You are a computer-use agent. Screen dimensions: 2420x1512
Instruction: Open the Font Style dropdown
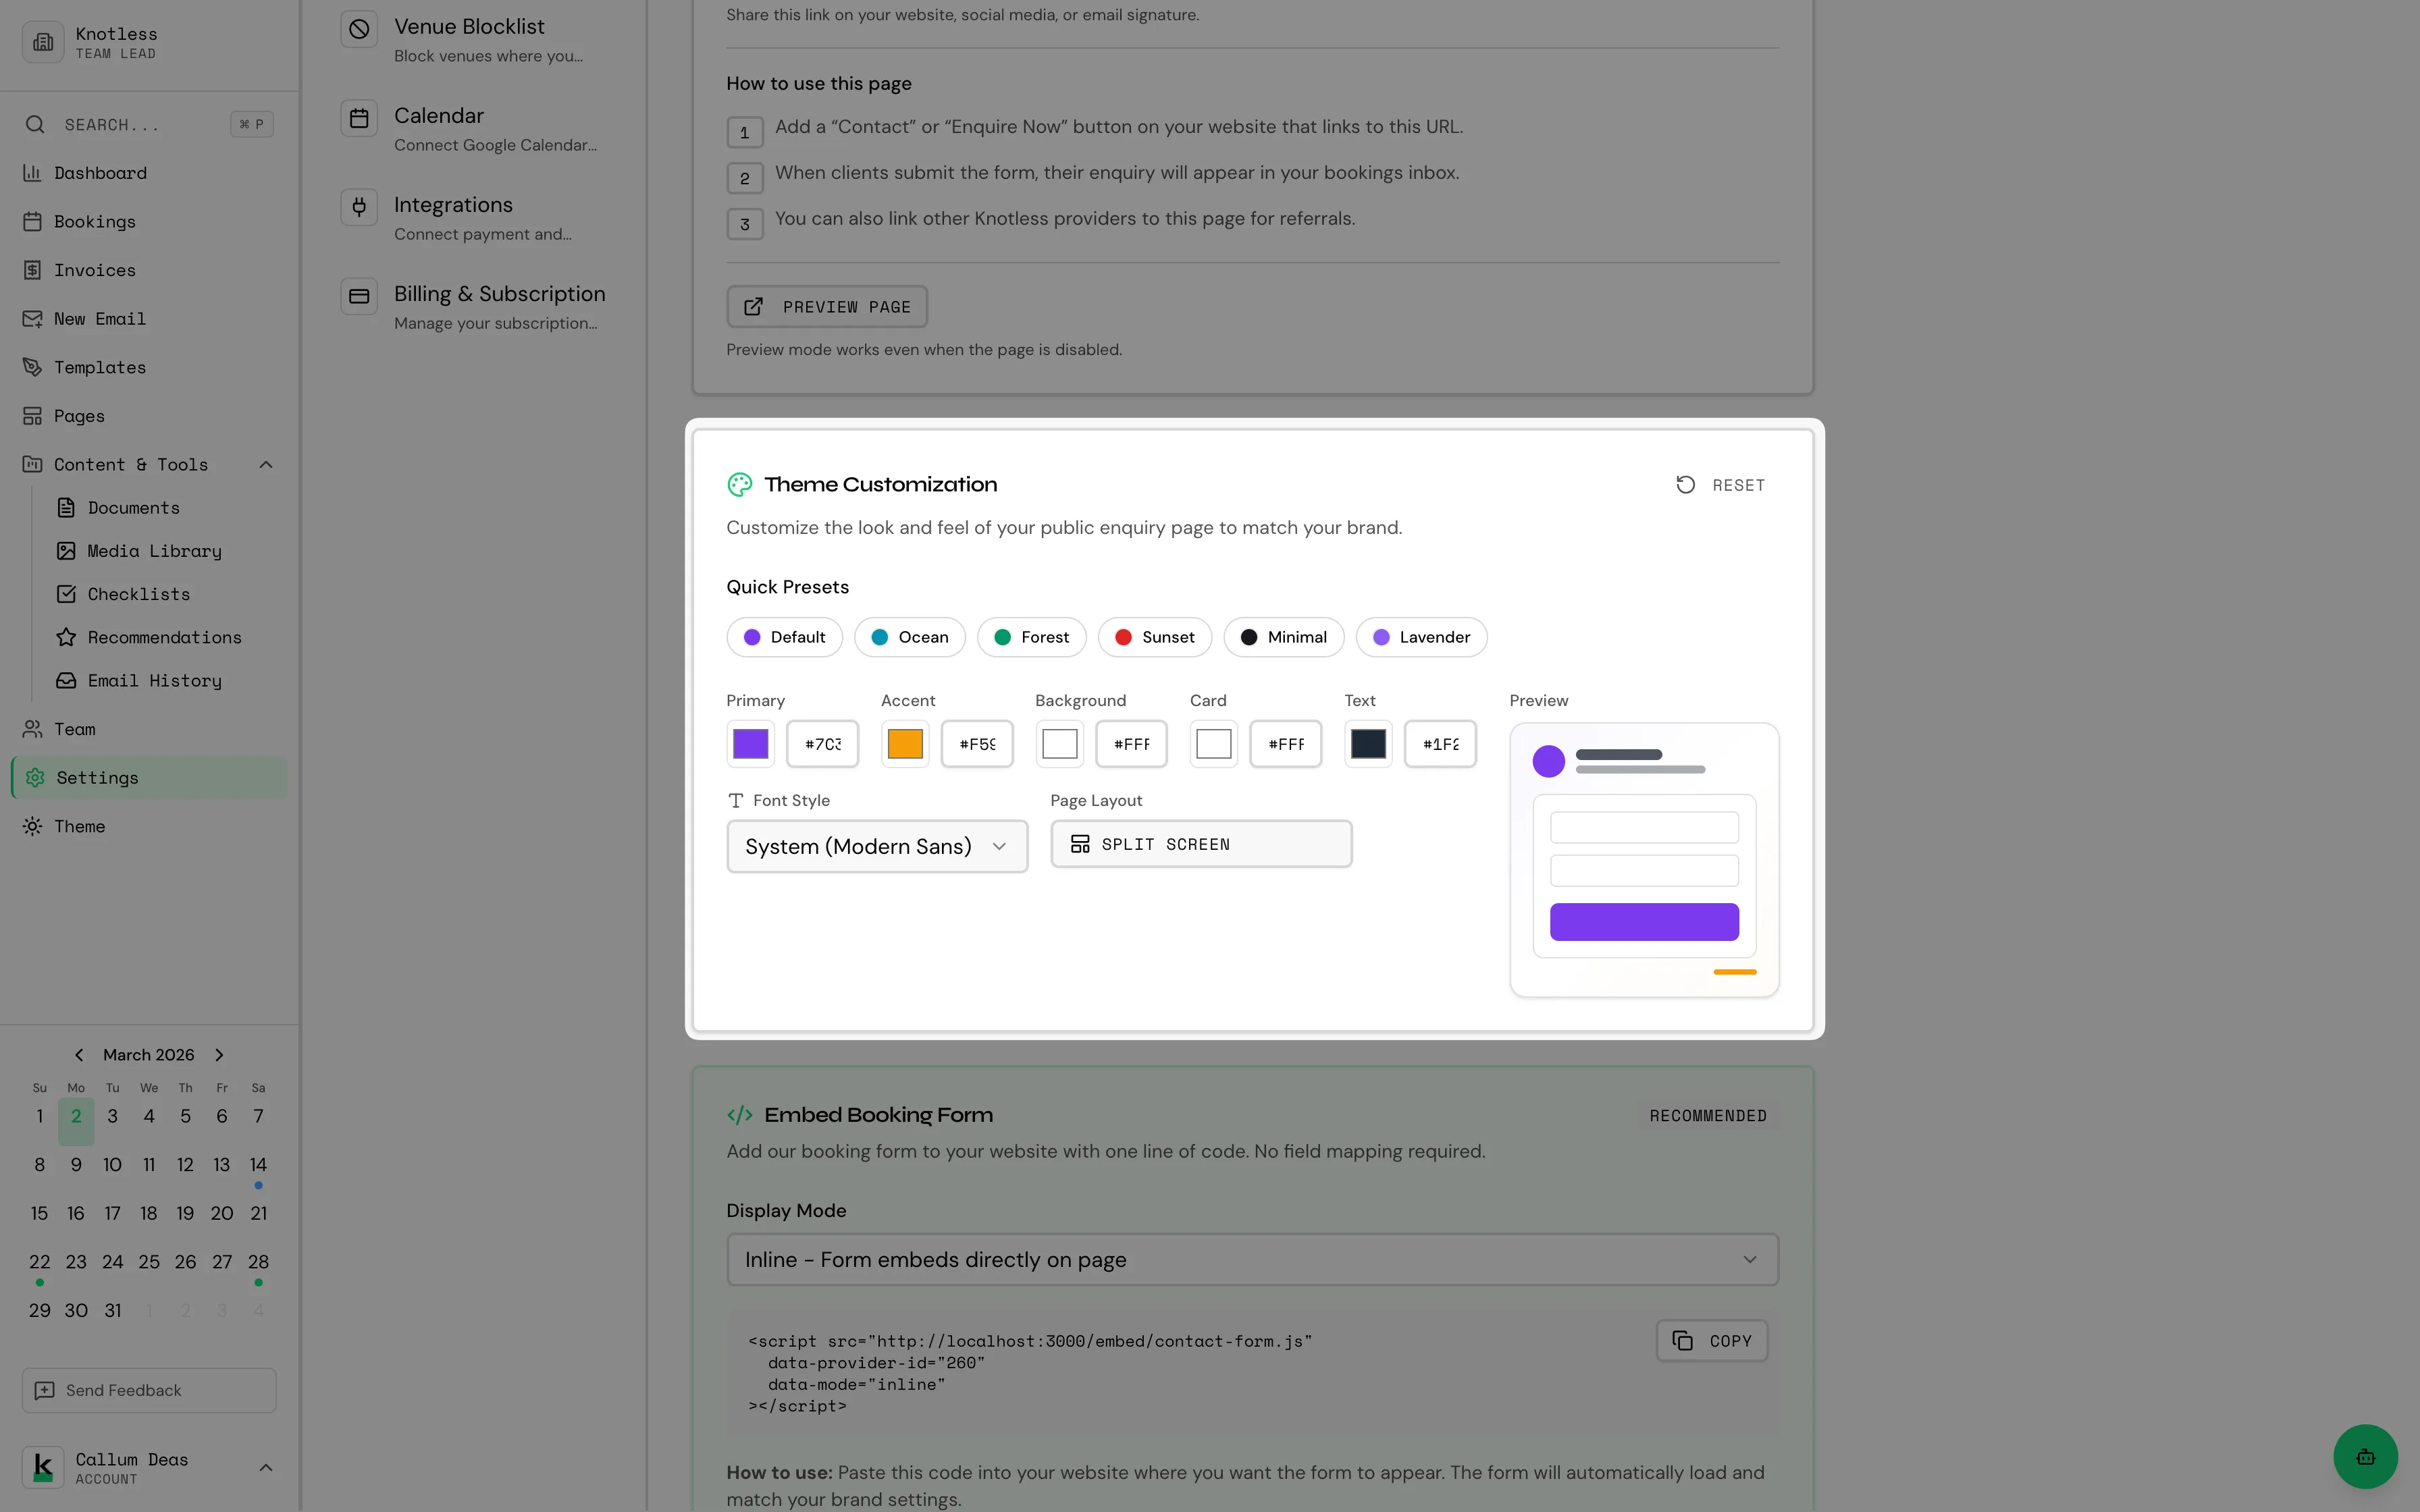click(877, 846)
